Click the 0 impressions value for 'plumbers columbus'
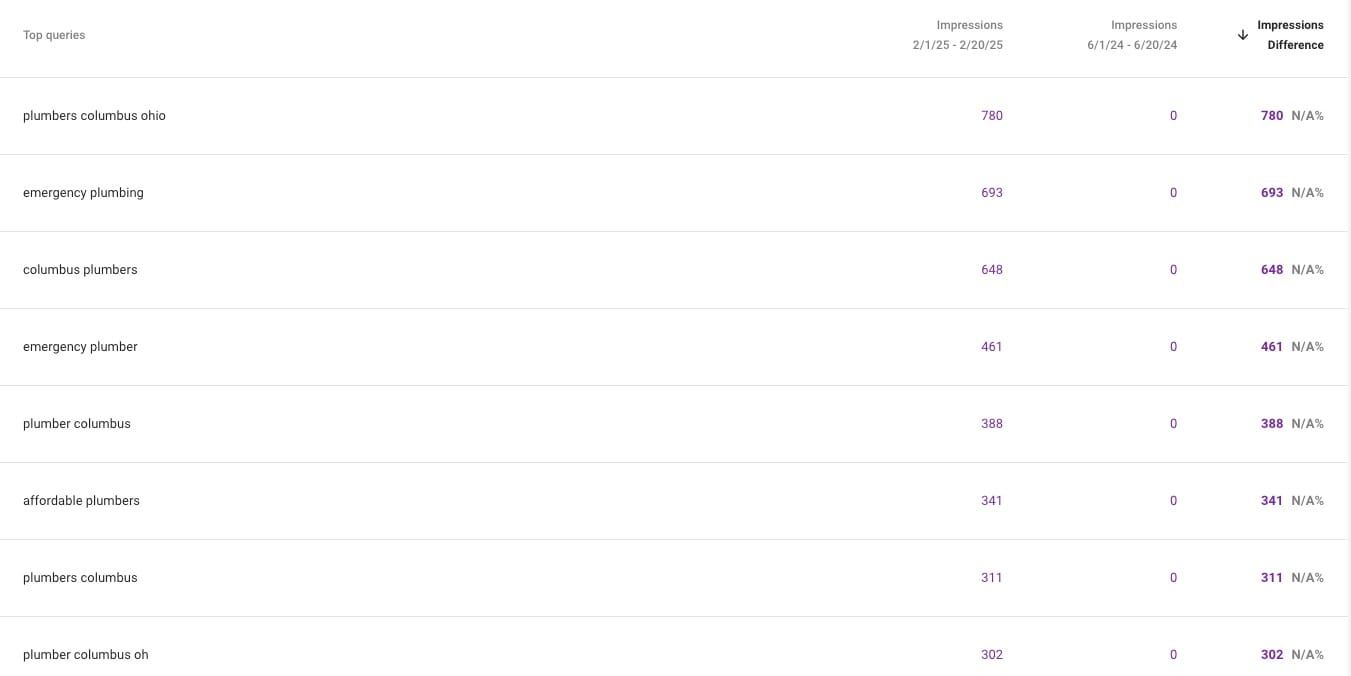Screen dimensions: 1351x676 point(1173,578)
